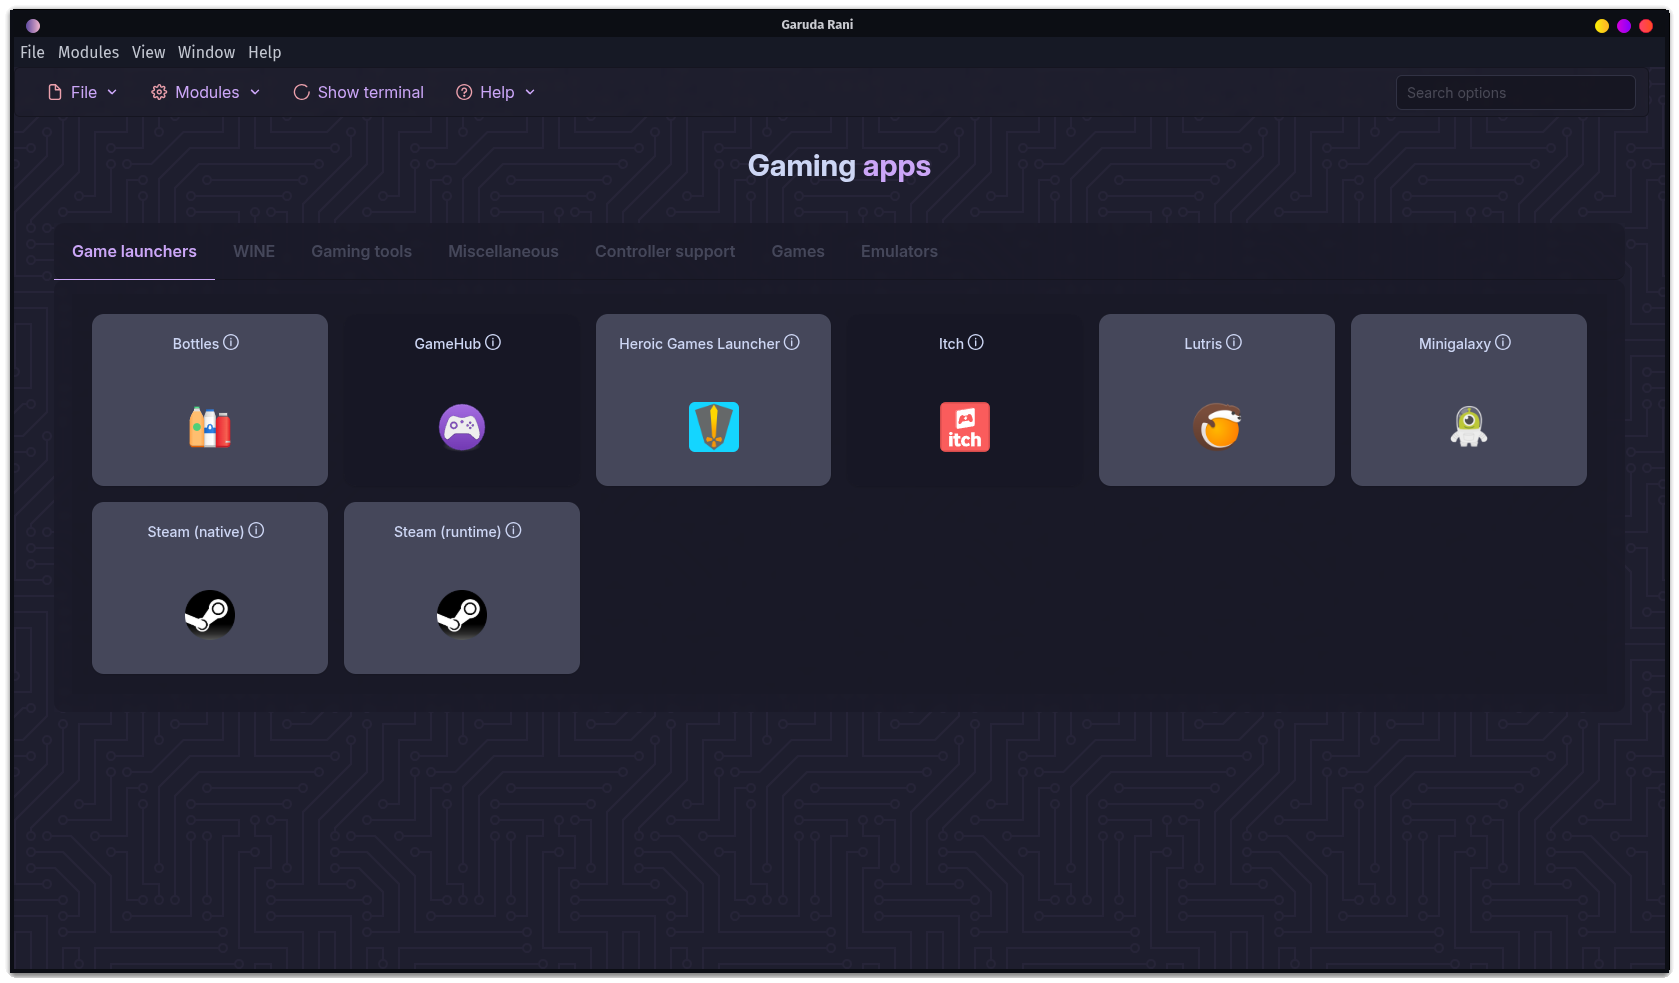Open the info icon beside Steam (native)
This screenshot has height=983, width=1679.
tap(256, 530)
